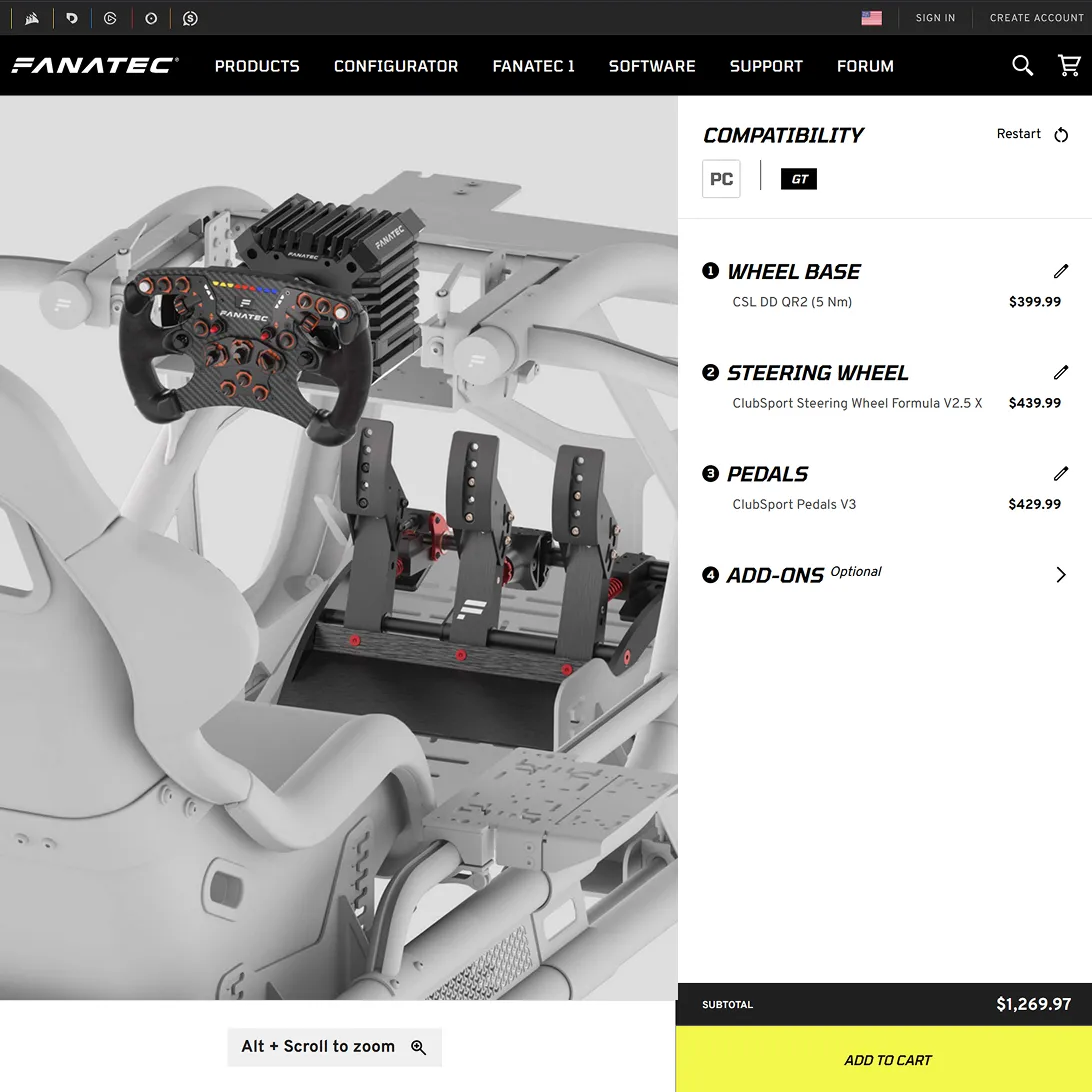Click the Fanatec logo
Viewport: 1092px width, 1092px height.
(95, 65)
